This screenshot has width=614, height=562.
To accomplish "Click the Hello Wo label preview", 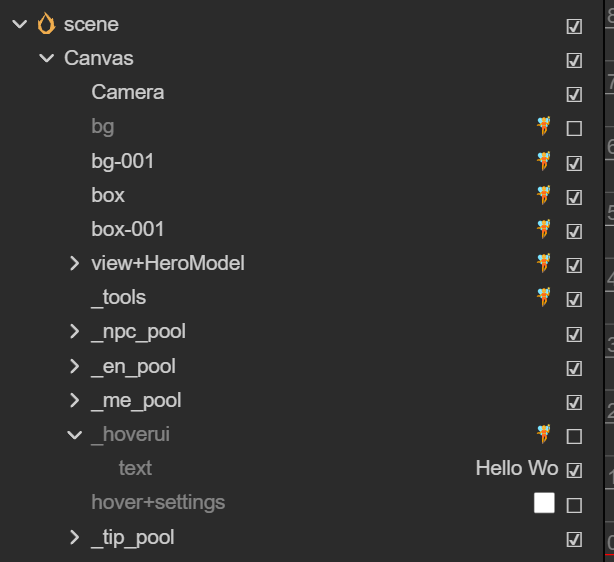I will (x=516, y=468).
